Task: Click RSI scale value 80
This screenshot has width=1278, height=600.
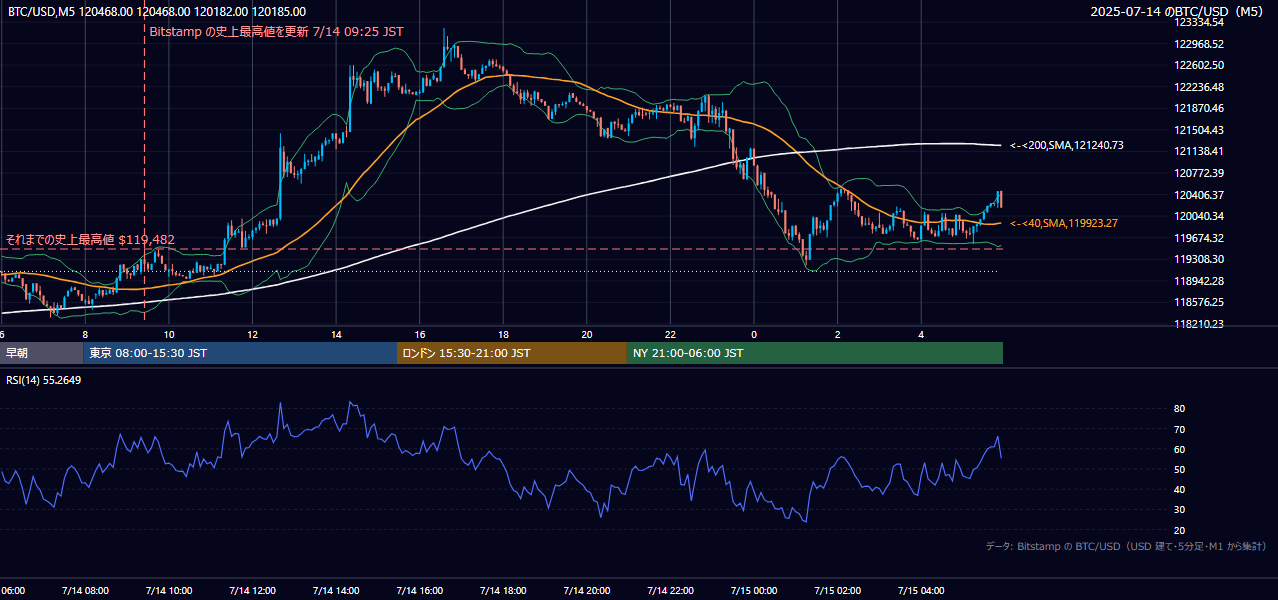Action: [1179, 409]
